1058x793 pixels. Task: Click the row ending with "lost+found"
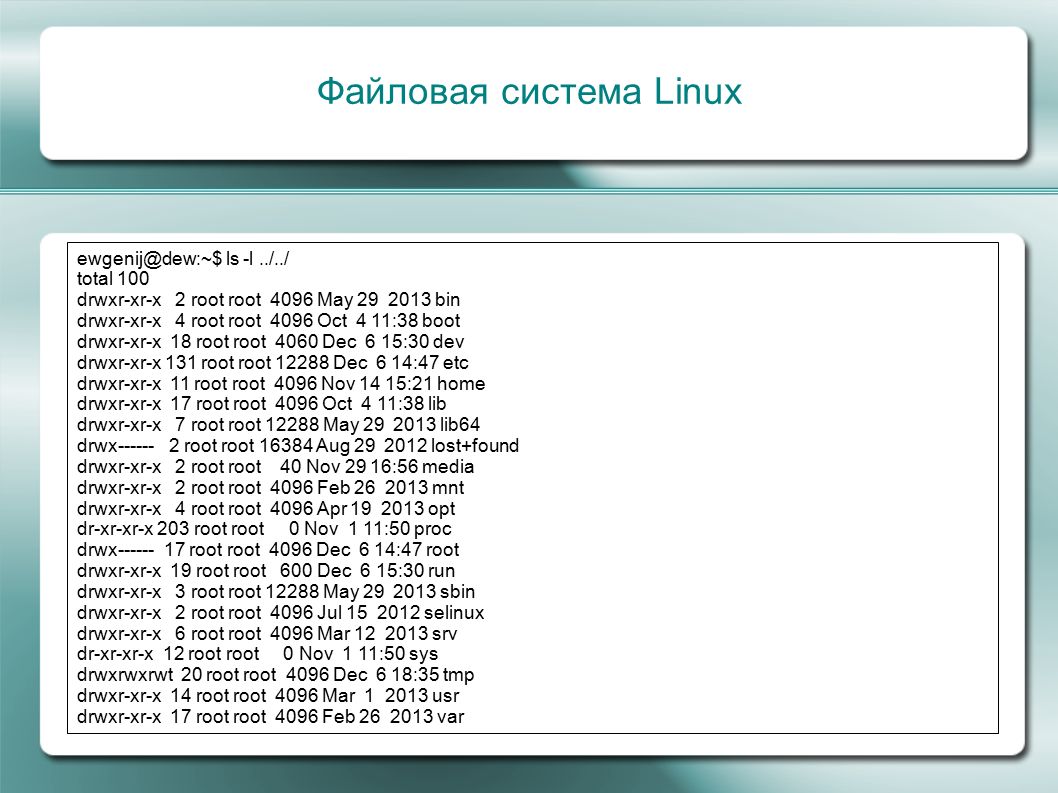(298, 445)
